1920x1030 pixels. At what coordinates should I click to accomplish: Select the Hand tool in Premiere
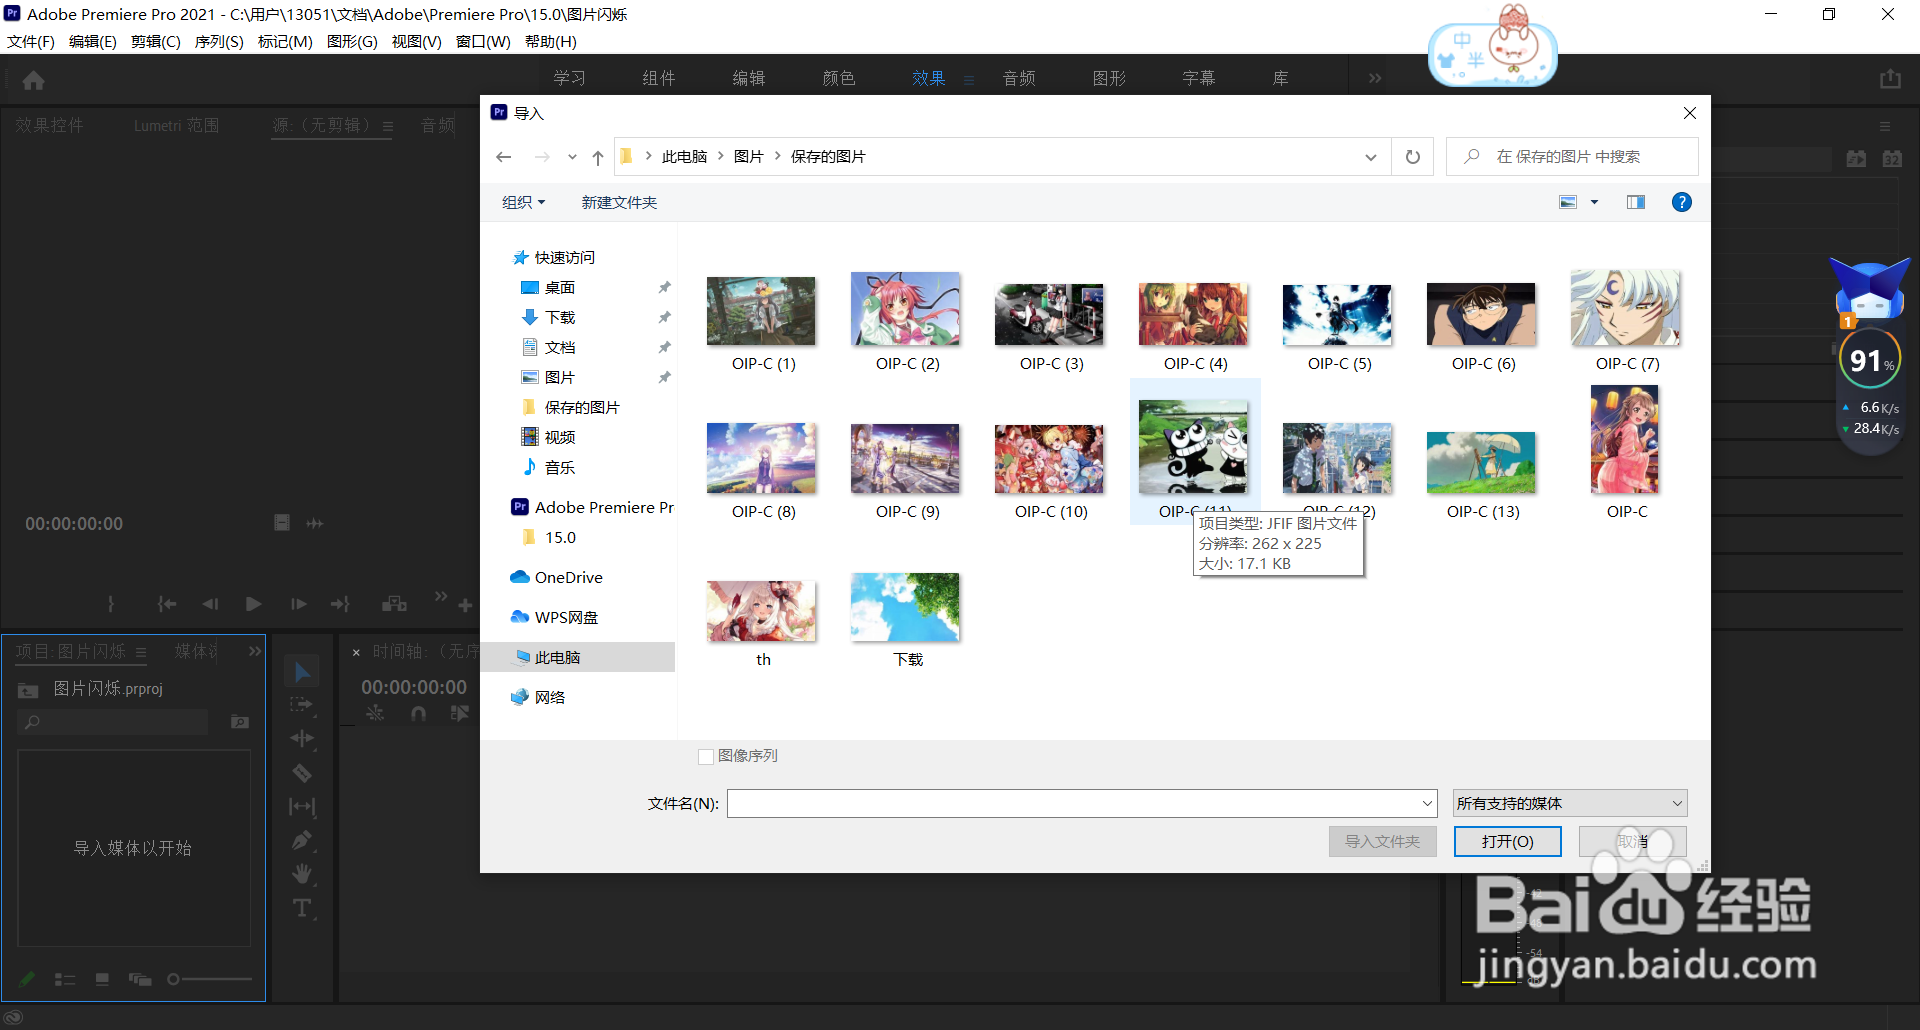pyautogui.click(x=301, y=874)
